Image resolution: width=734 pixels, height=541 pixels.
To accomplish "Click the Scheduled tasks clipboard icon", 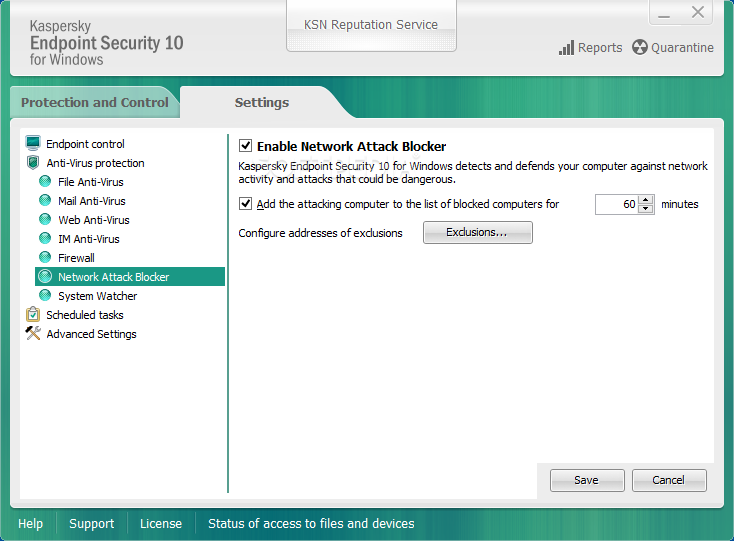I will coord(33,314).
